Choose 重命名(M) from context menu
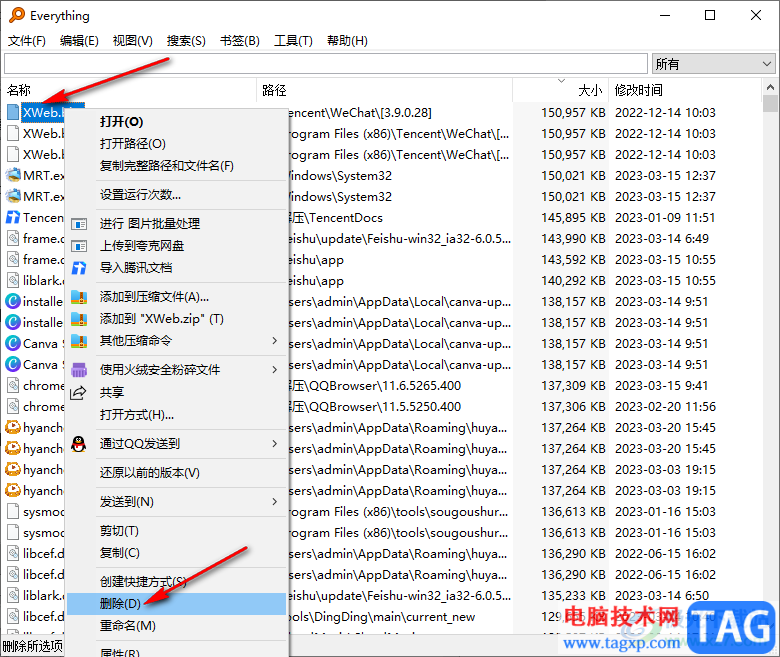Image resolution: width=780 pixels, height=657 pixels. click(128, 626)
